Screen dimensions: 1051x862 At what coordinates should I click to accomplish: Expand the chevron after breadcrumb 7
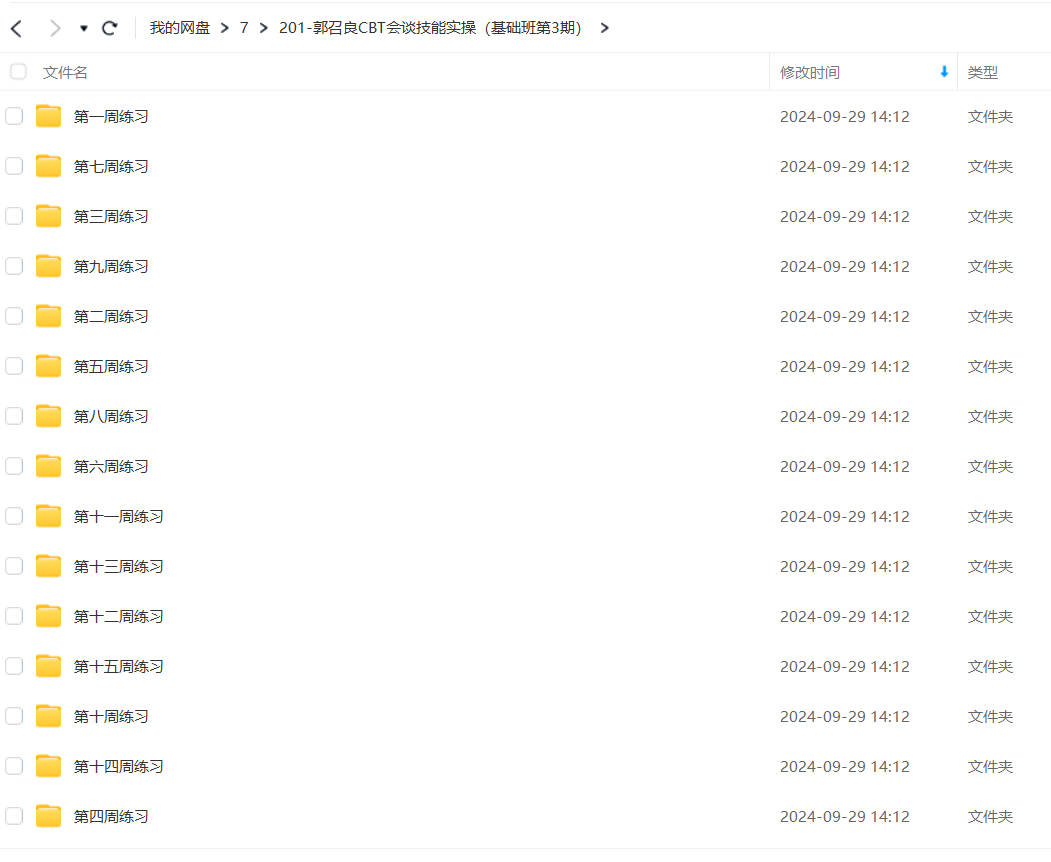[x=263, y=27]
